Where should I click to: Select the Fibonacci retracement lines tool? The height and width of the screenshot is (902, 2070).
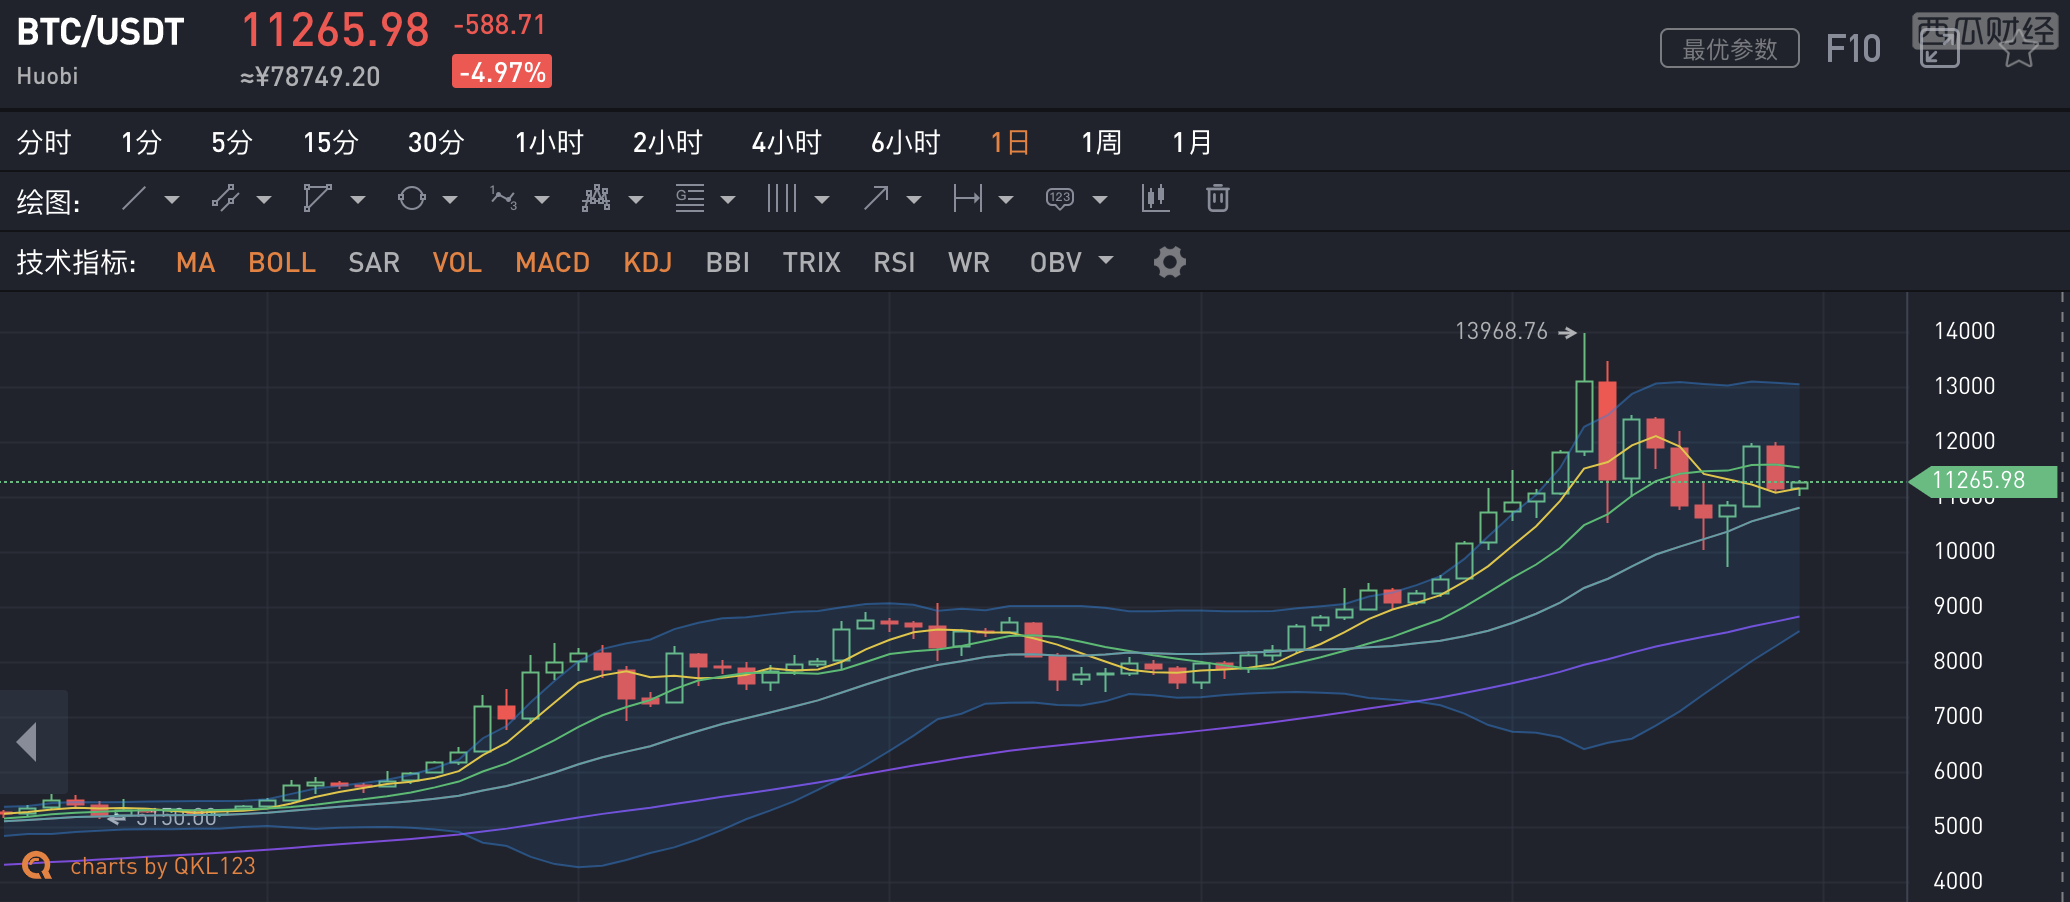(690, 198)
